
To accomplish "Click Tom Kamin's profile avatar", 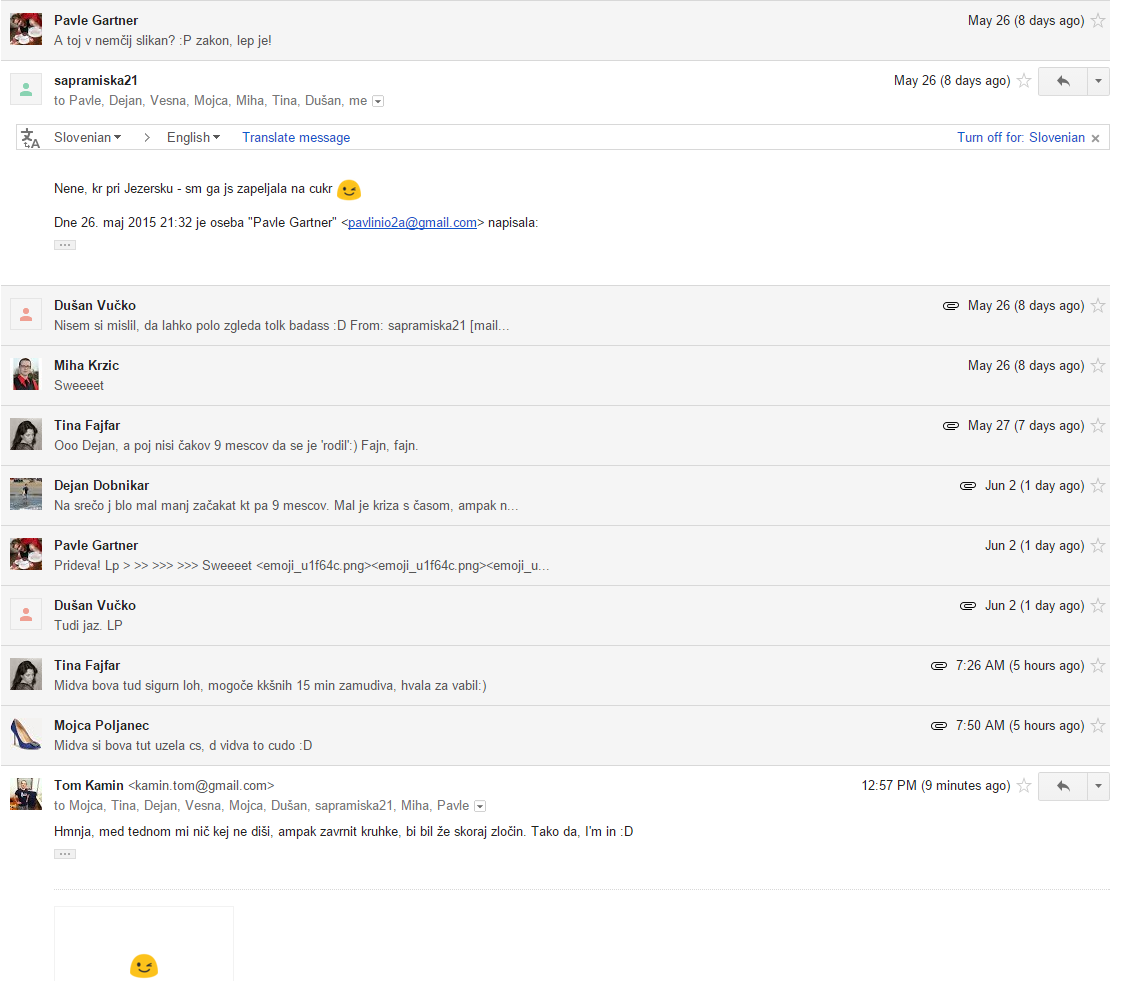I will [26, 794].
